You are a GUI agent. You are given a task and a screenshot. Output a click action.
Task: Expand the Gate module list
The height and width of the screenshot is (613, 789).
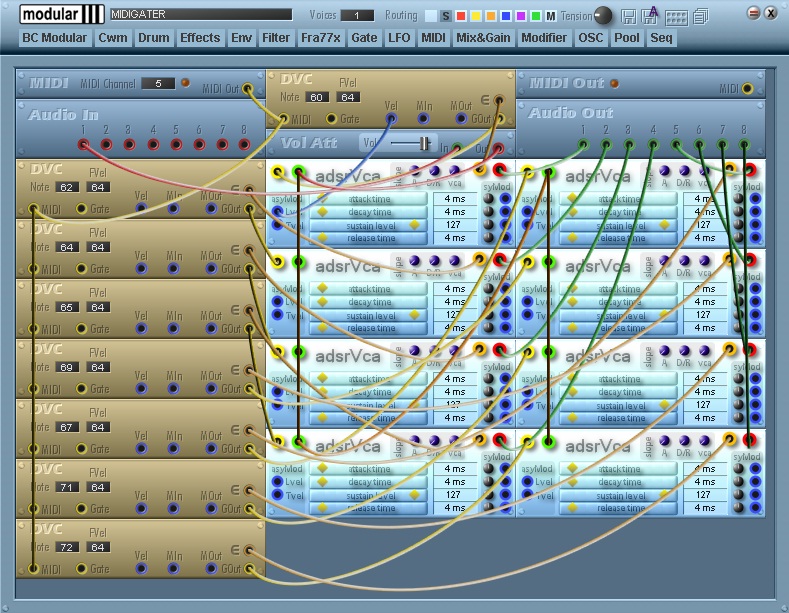click(x=364, y=38)
